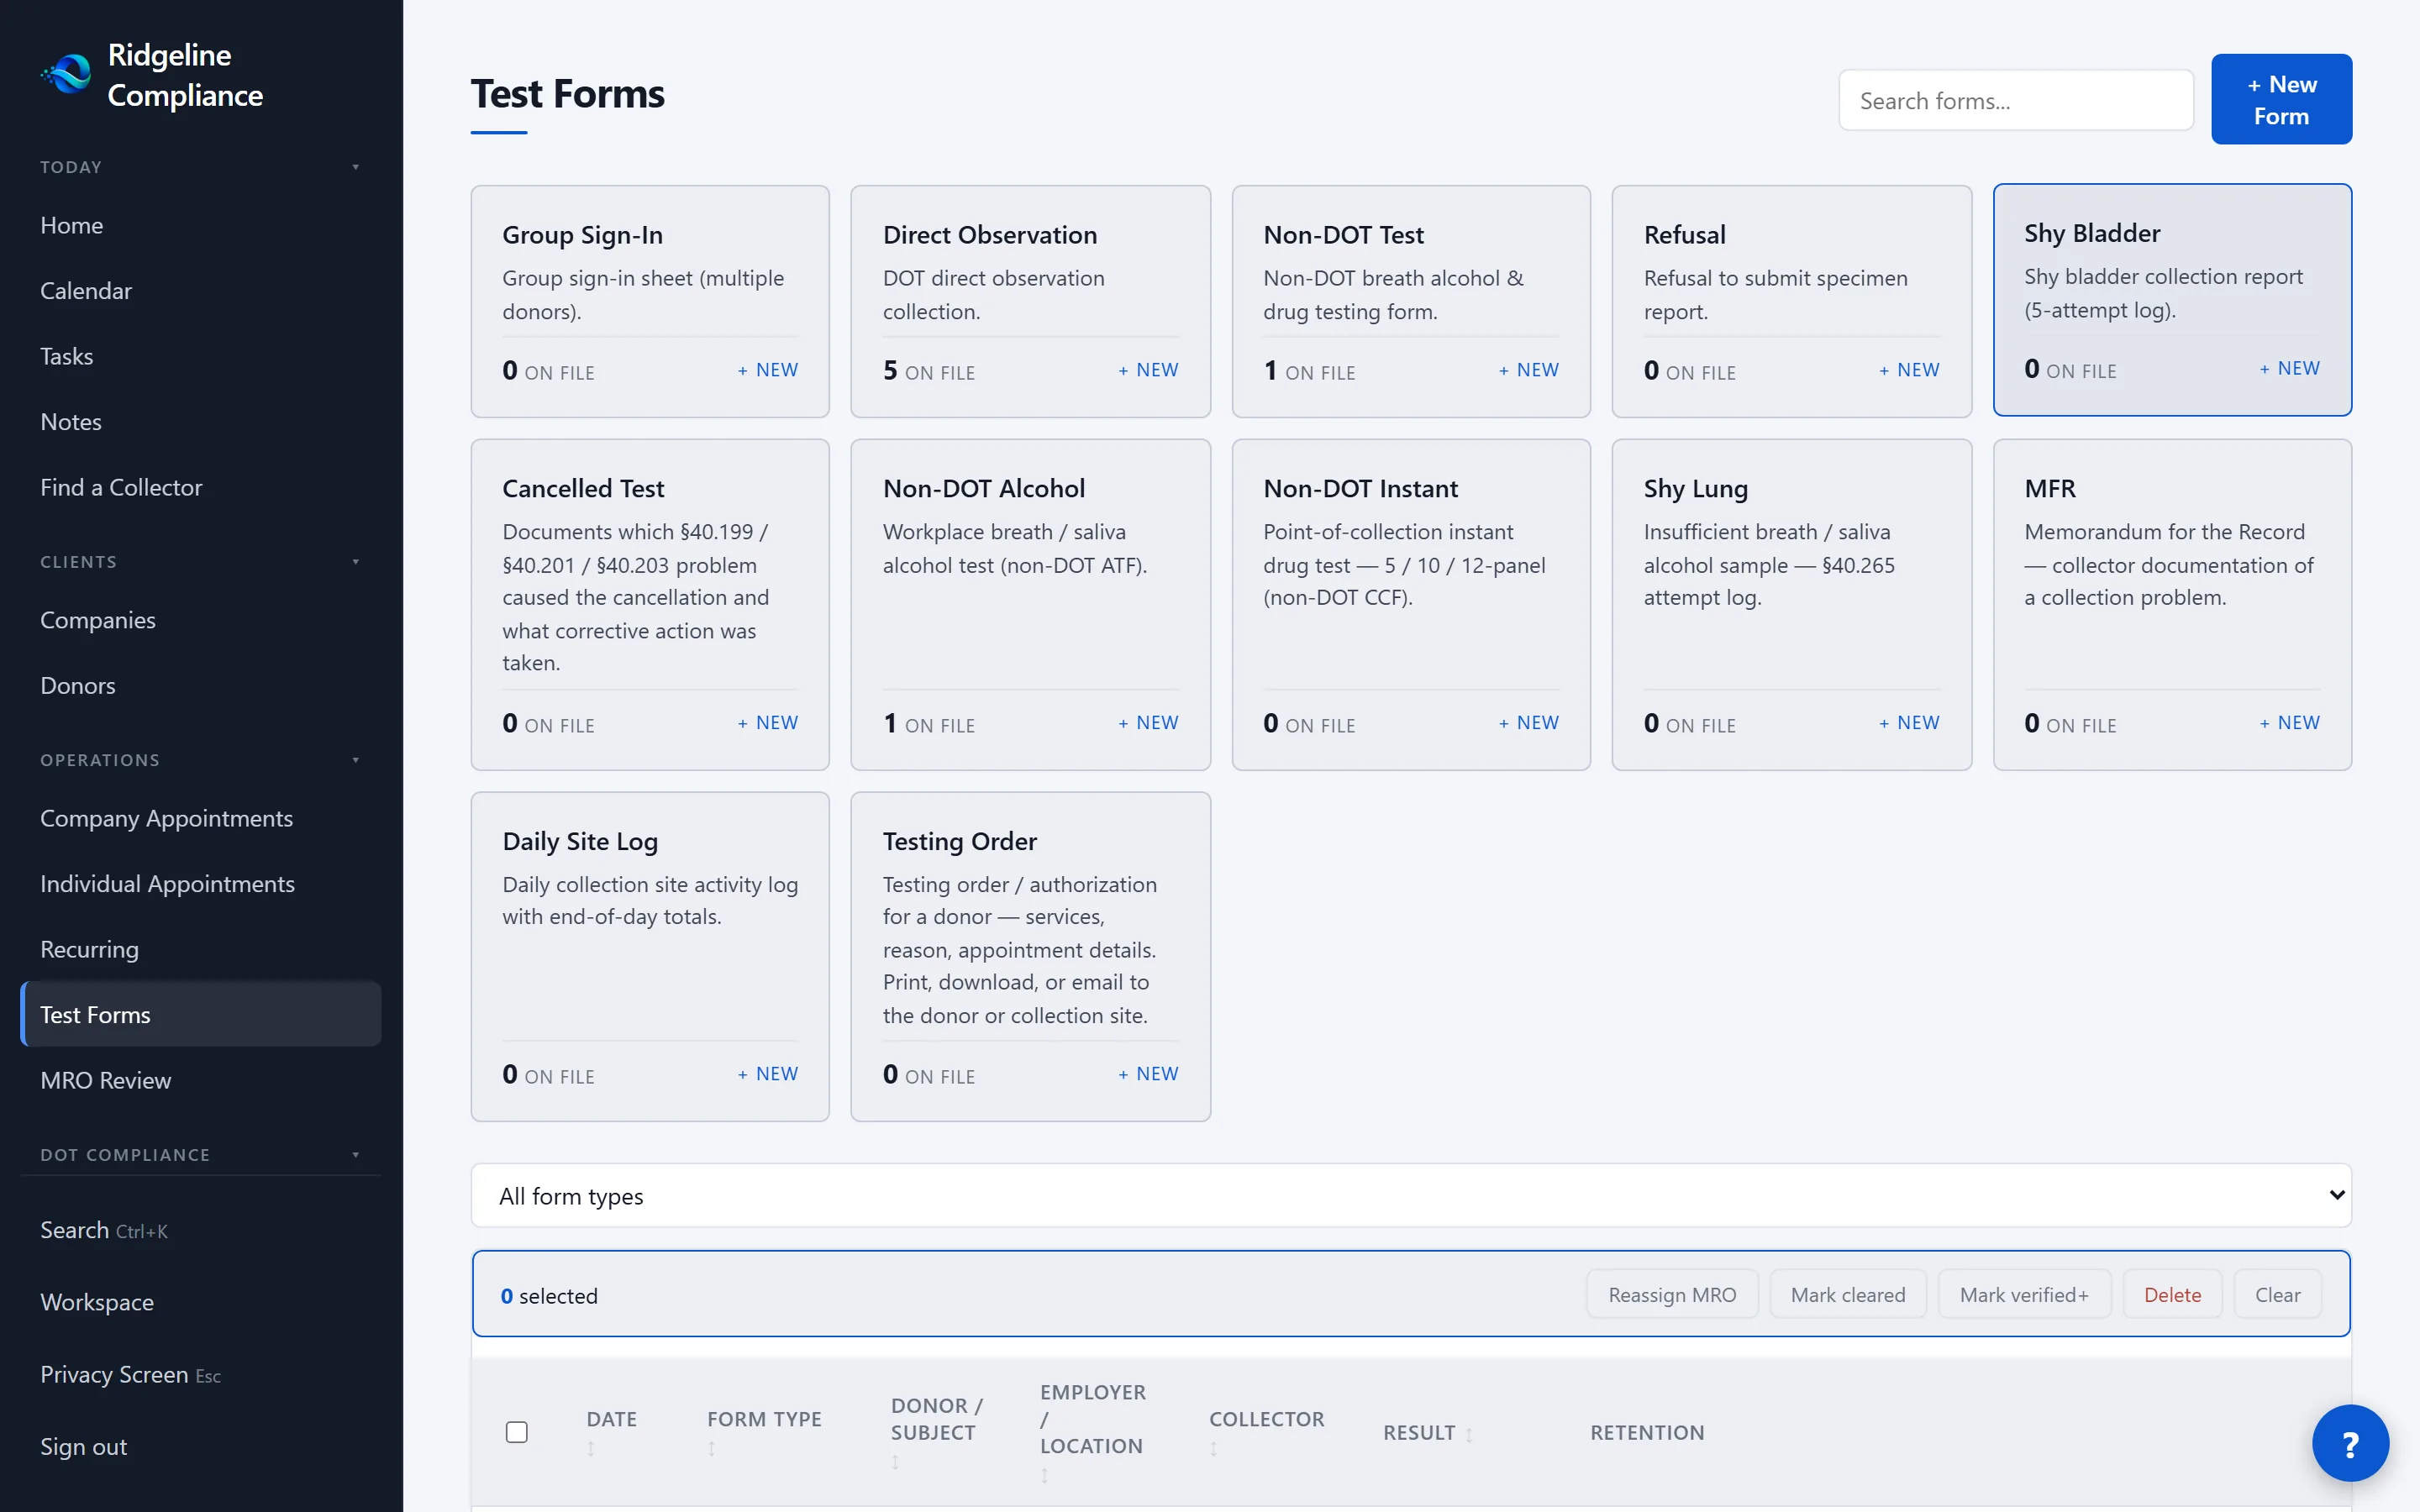Create new Testing Order via + NEW
2420x1512 pixels.
(1148, 1074)
